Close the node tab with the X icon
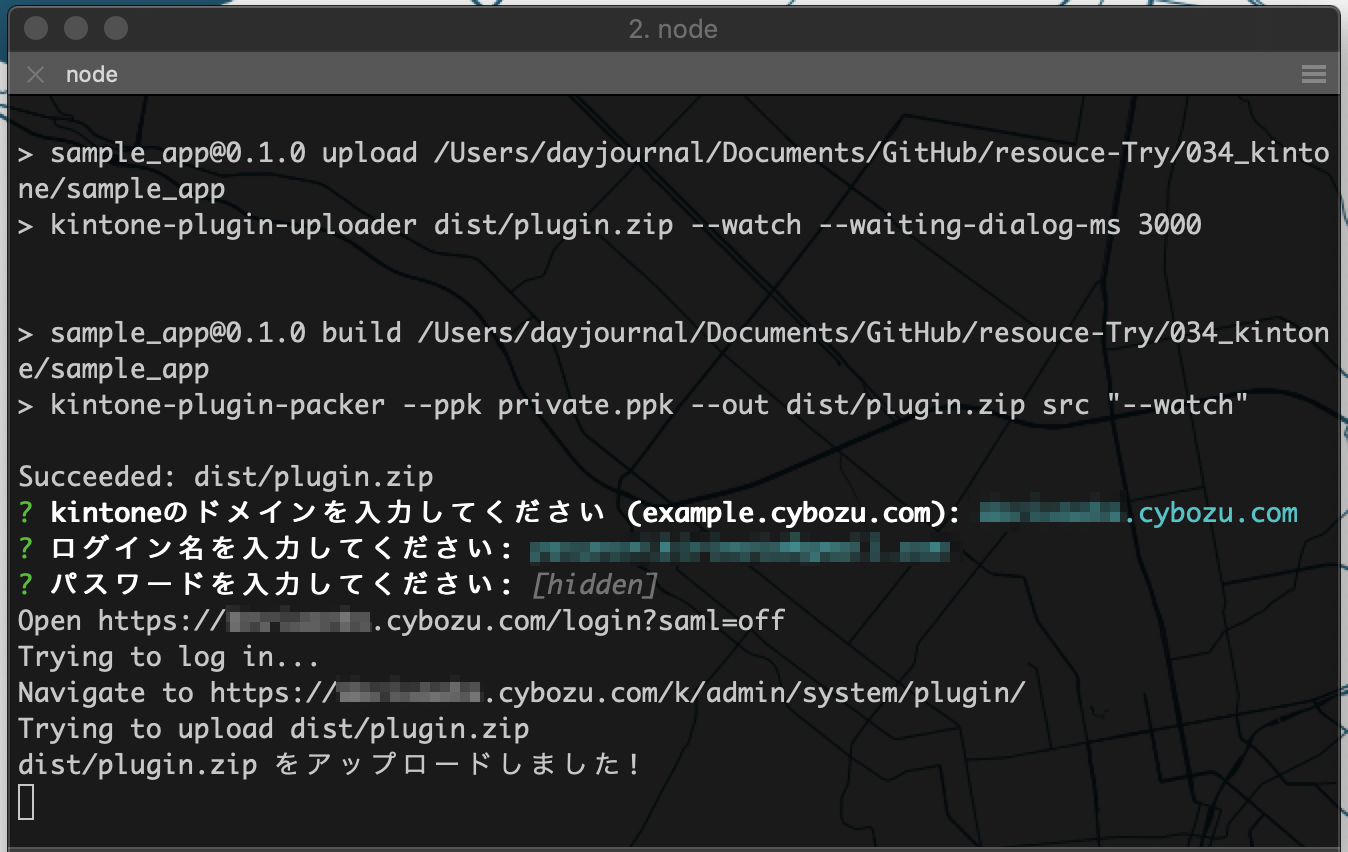 point(36,75)
